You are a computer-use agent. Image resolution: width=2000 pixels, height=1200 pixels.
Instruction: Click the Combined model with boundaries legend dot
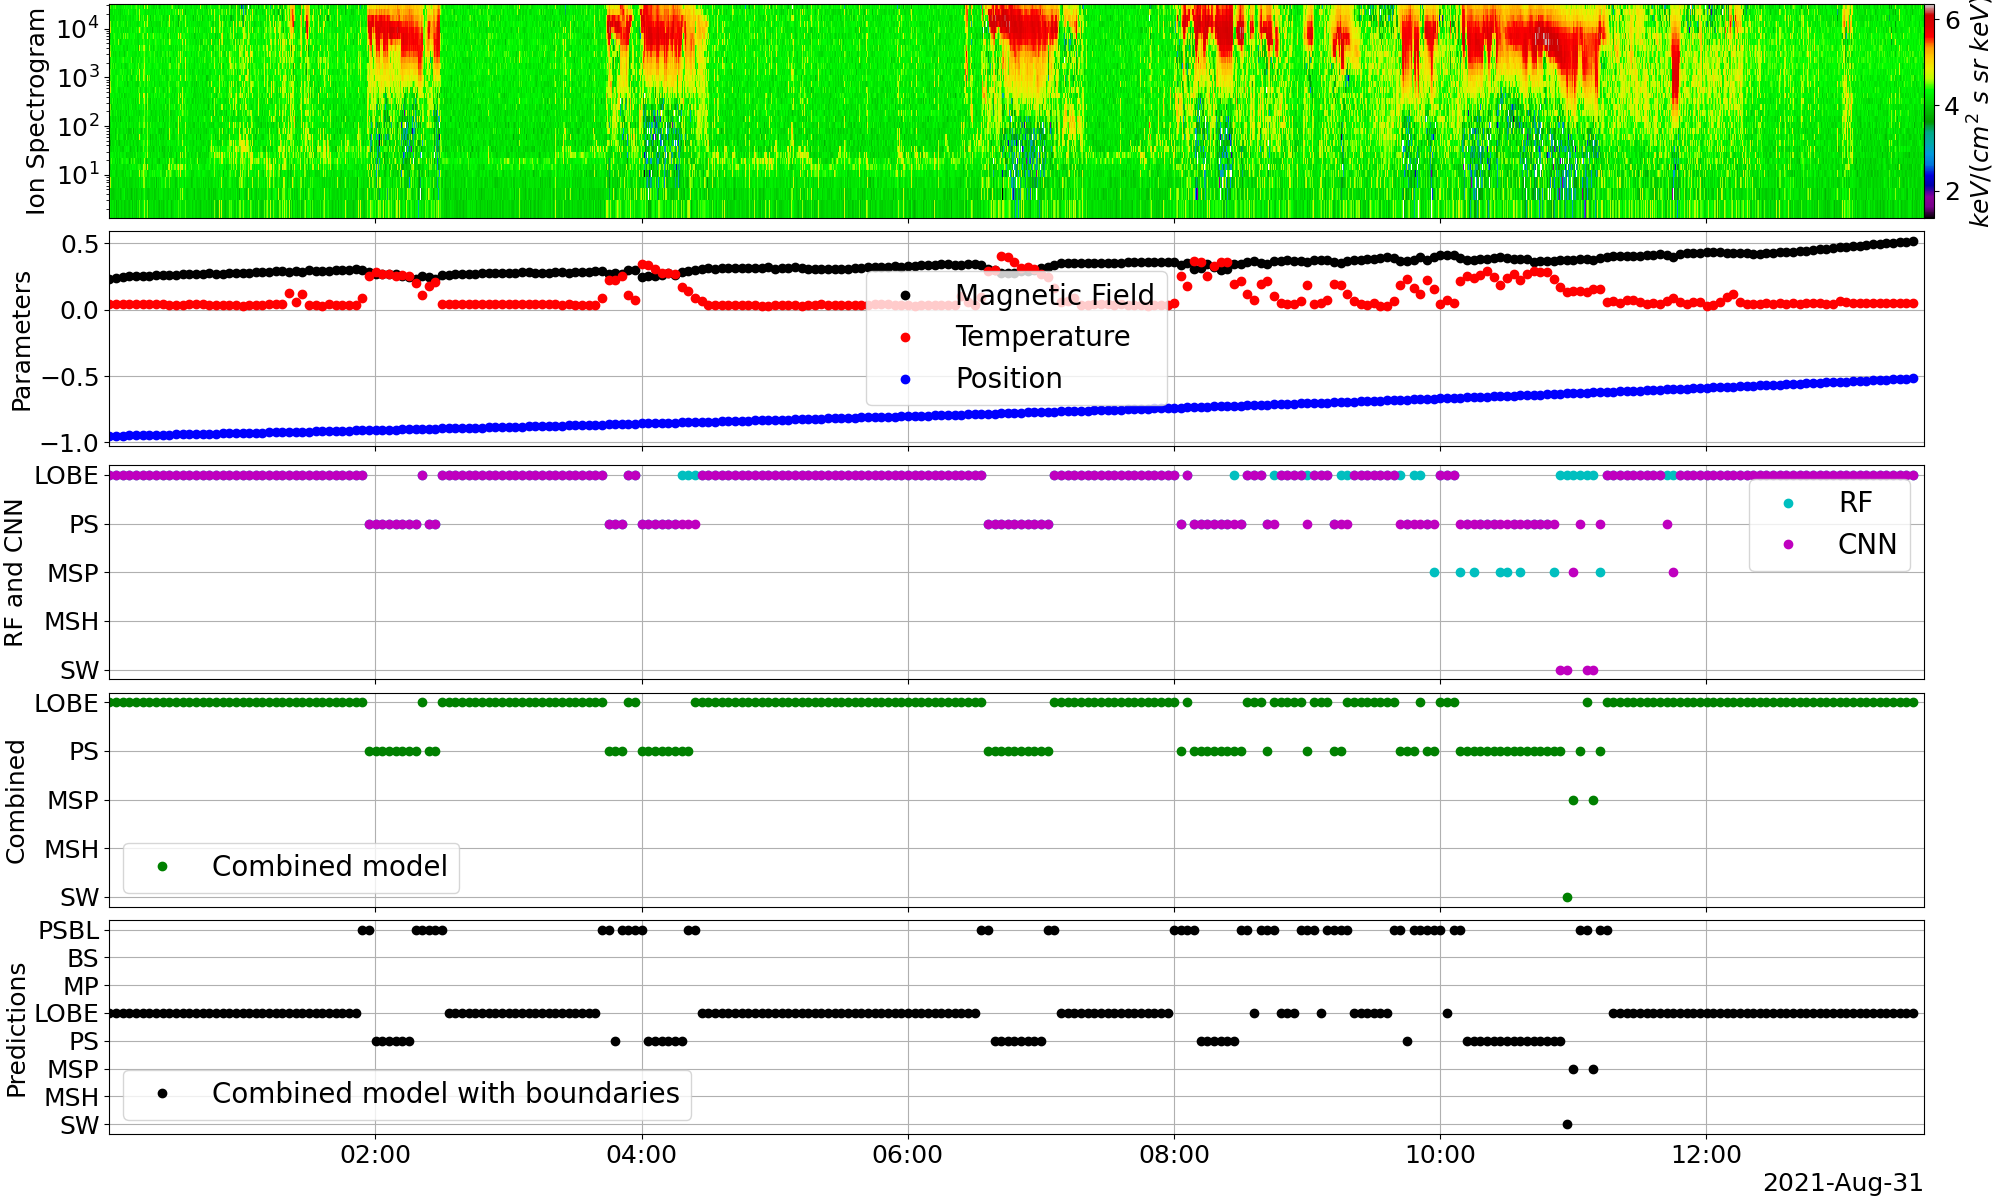[x=162, y=1093]
